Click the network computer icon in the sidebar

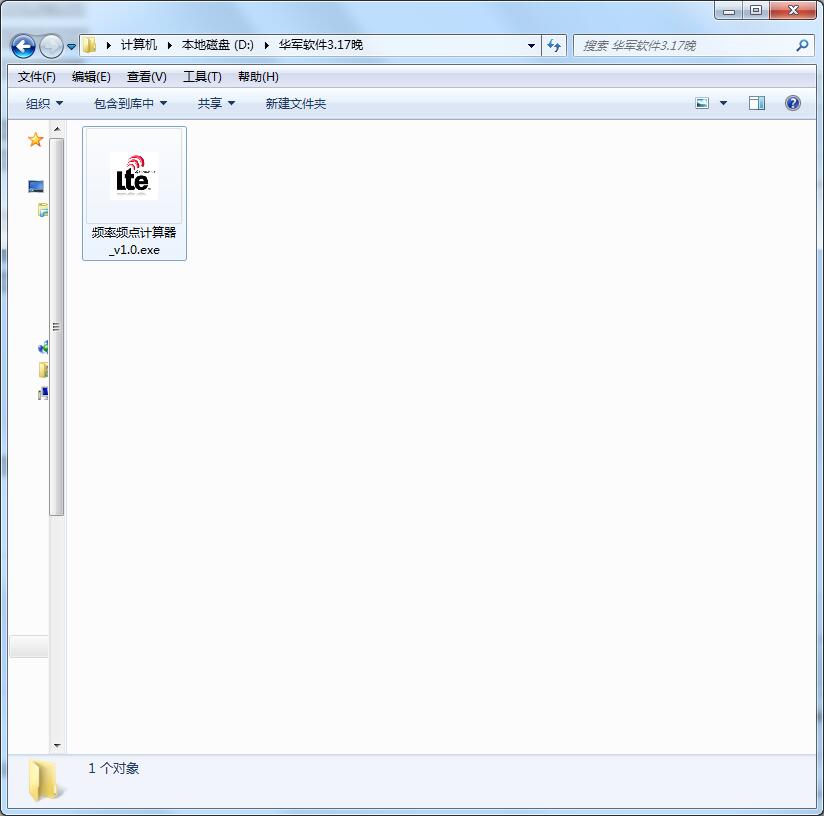(x=43, y=393)
